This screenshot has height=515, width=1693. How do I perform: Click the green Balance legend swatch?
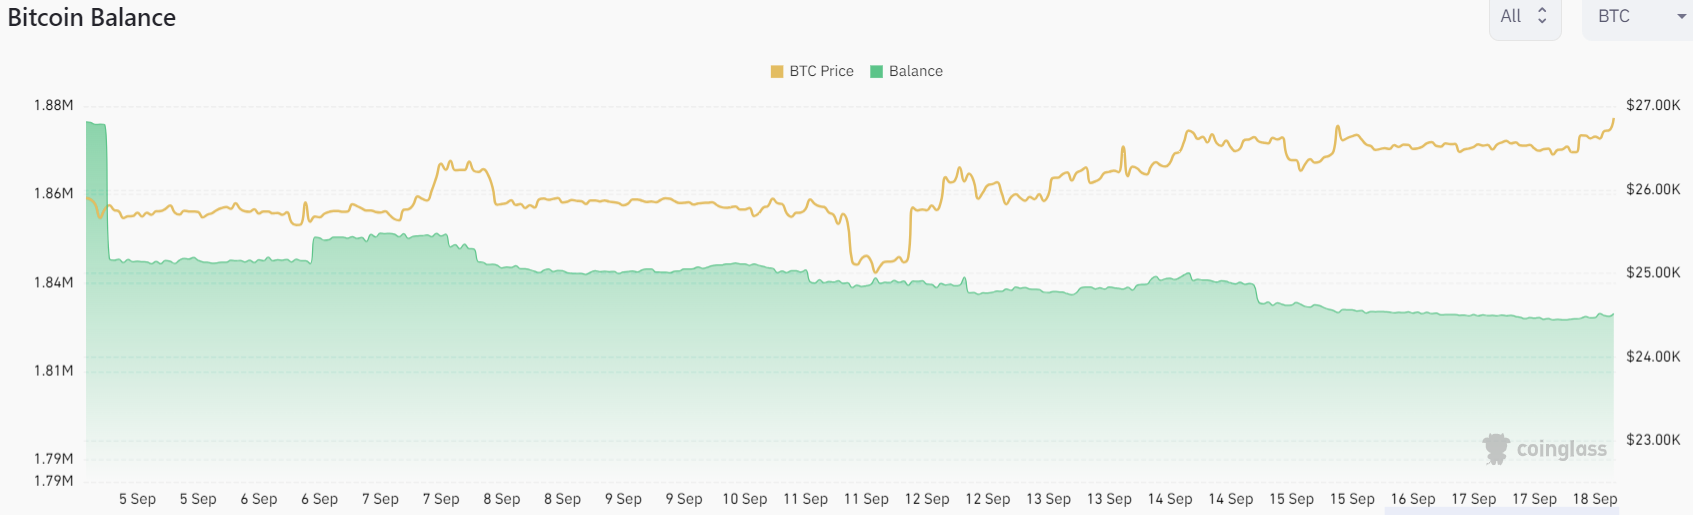877,71
